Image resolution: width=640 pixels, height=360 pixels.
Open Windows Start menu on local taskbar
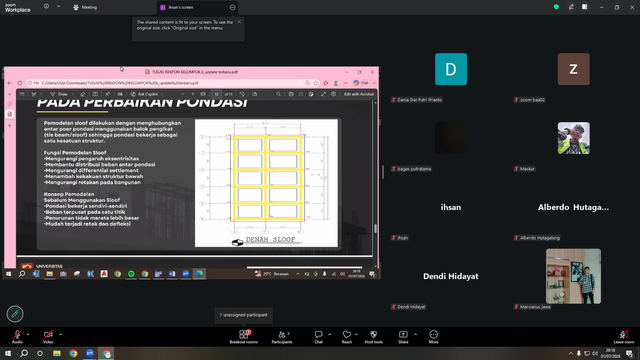click(8, 353)
